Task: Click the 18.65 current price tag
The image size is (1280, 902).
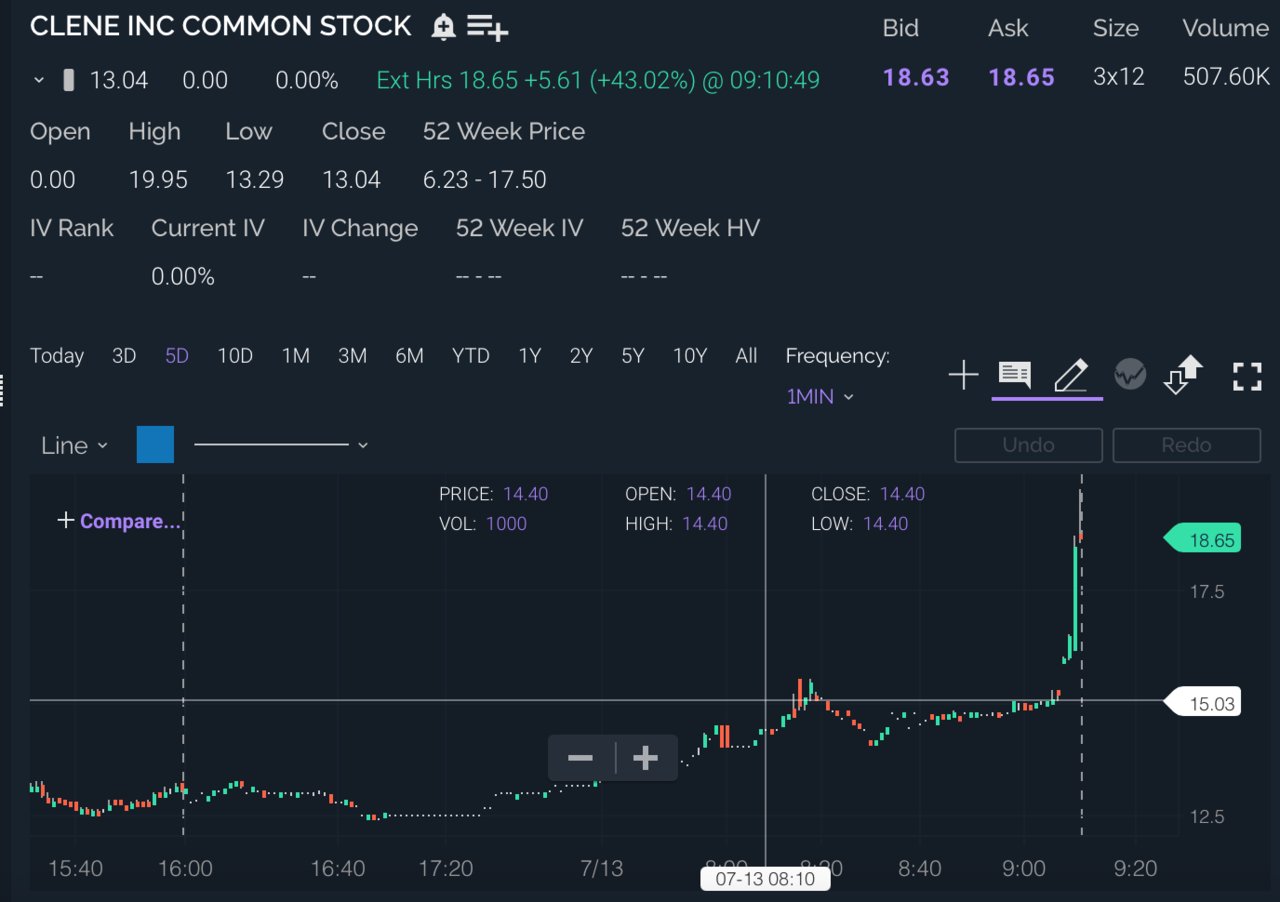Action: (1202, 540)
